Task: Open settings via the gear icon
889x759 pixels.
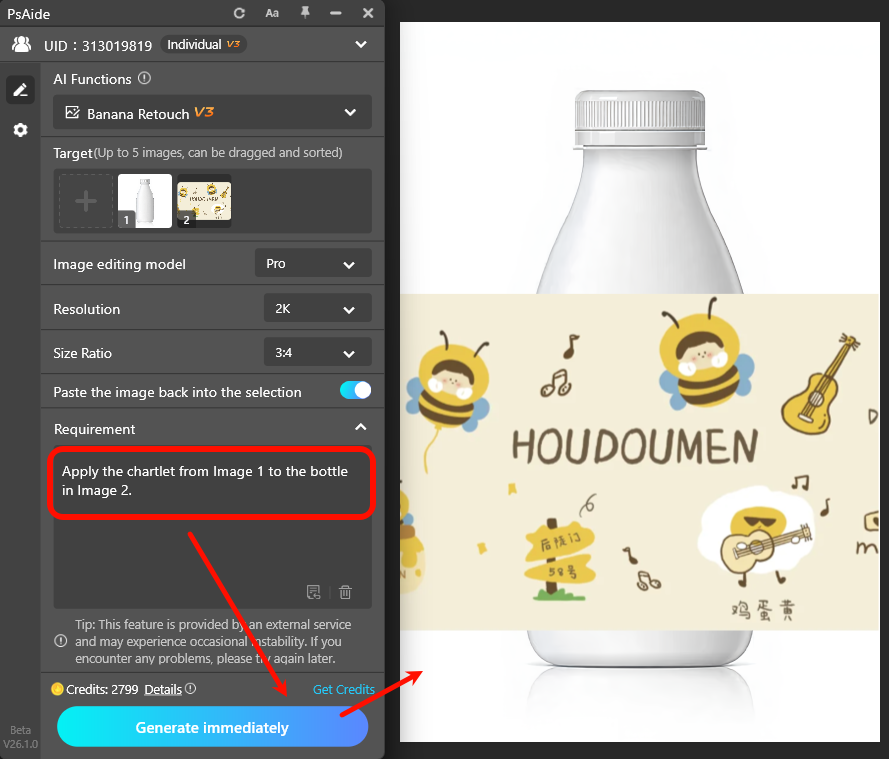Action: 20,129
